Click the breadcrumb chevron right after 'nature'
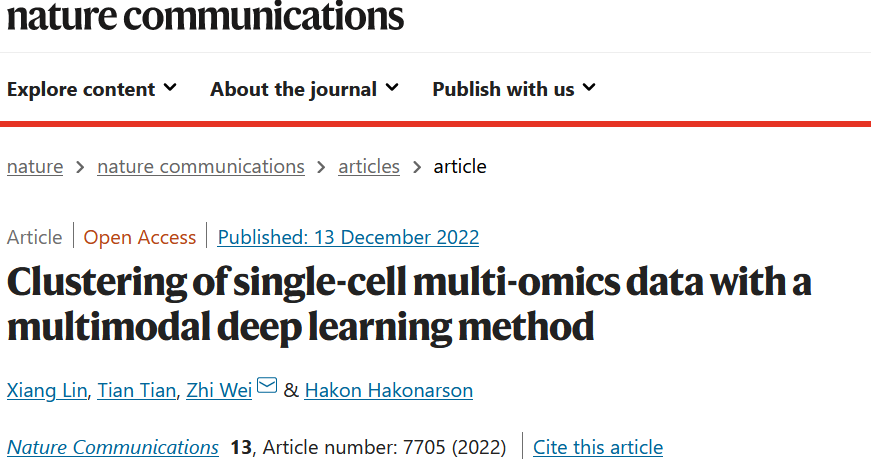This screenshot has width=871, height=461. coord(80,167)
